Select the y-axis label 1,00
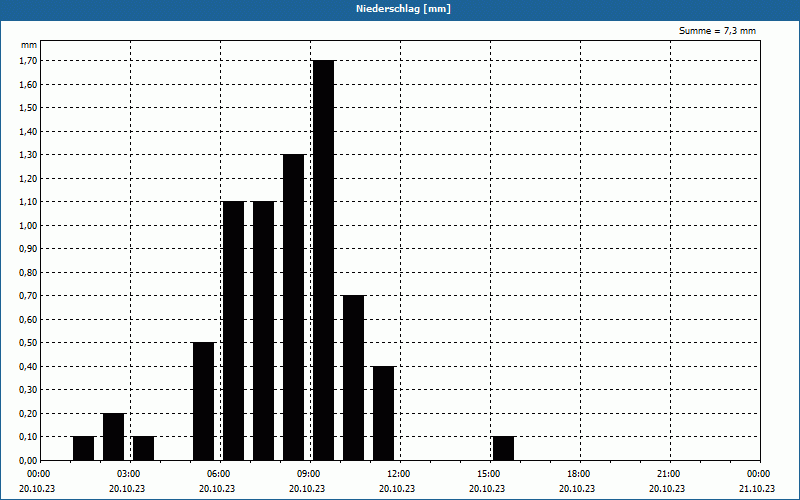800x500 pixels. click(28, 225)
